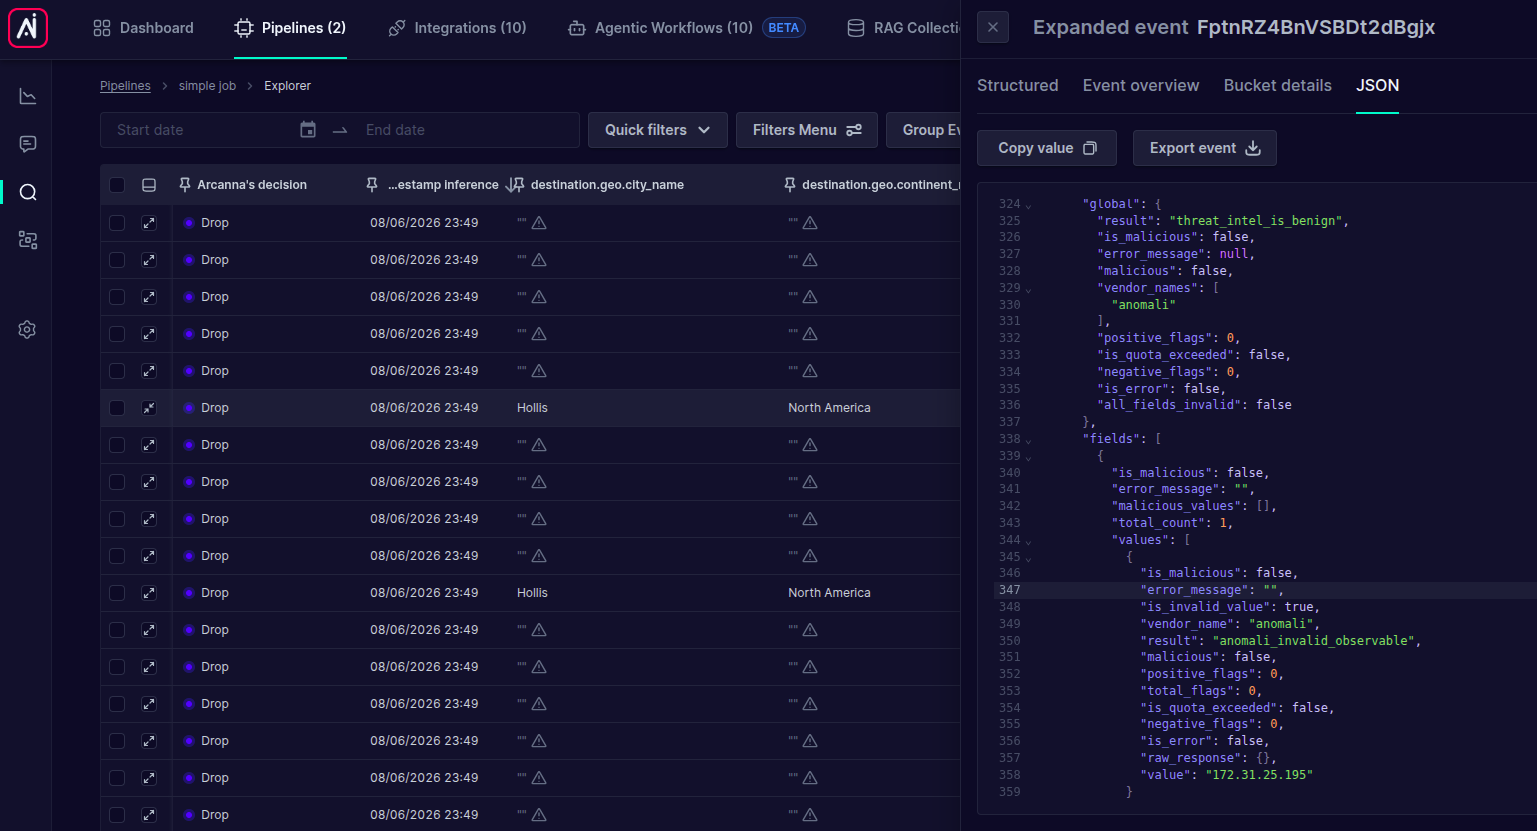Open the Filters Menu button
Image resolution: width=1537 pixels, height=831 pixels.
[807, 130]
